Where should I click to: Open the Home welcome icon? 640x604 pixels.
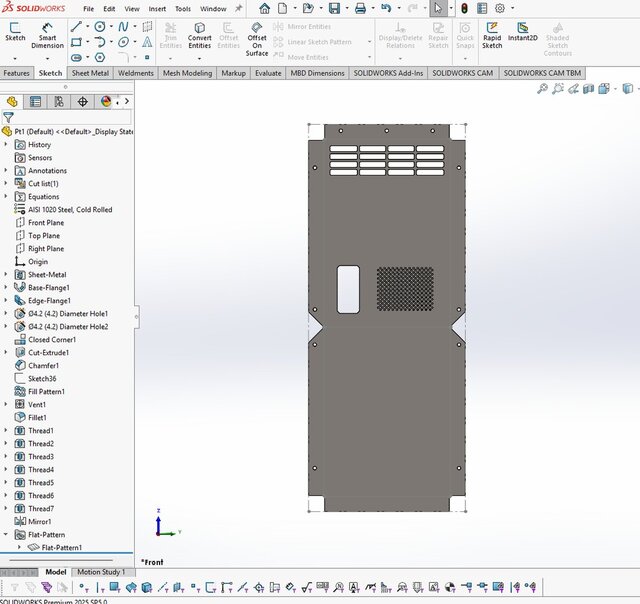click(264, 8)
